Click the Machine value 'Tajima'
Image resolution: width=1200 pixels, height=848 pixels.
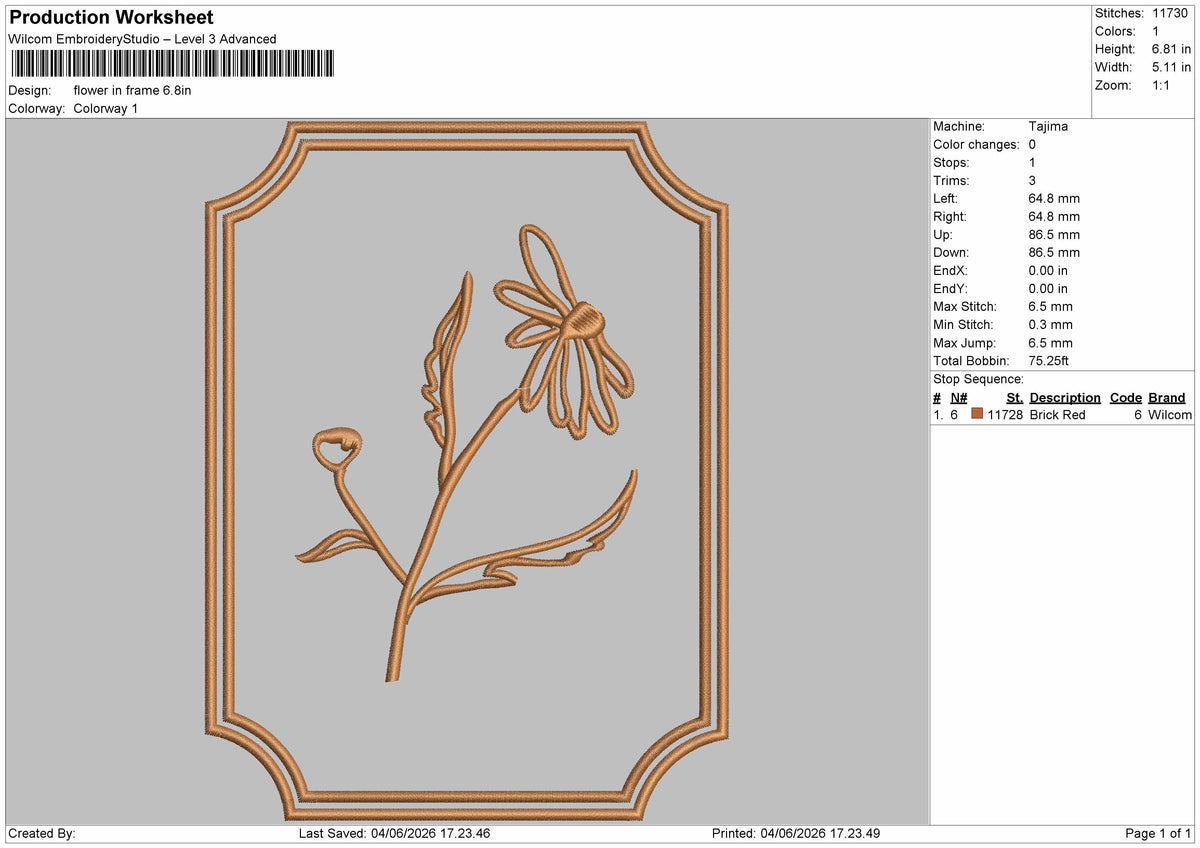[1048, 126]
